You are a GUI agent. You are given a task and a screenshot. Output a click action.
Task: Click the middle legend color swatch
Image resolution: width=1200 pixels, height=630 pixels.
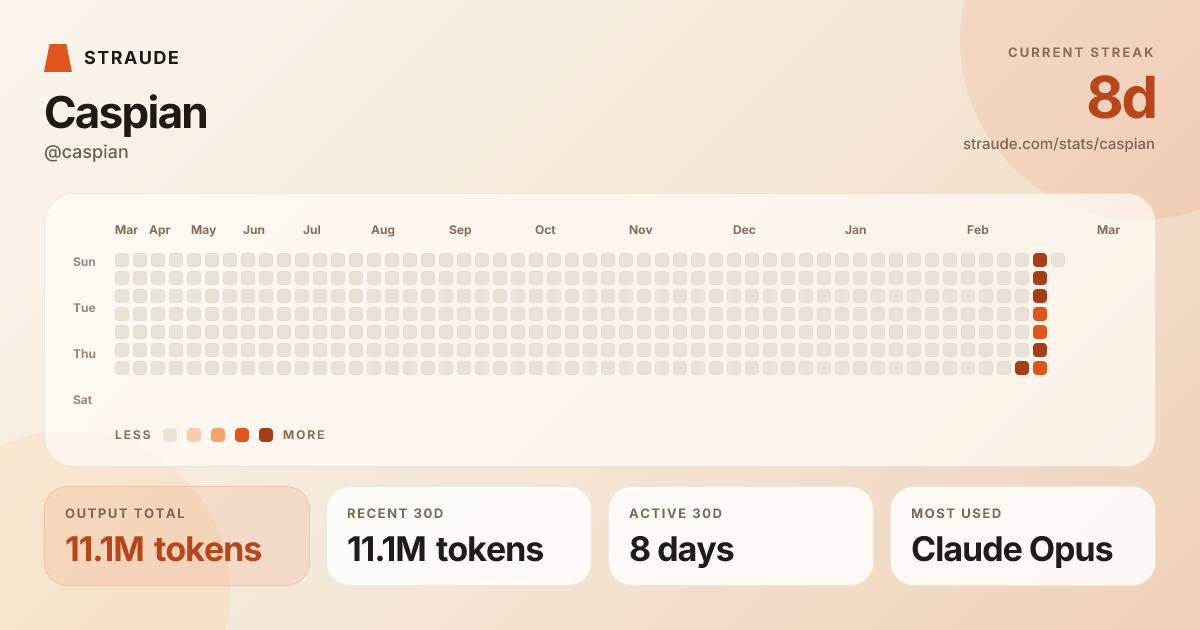[x=218, y=435]
